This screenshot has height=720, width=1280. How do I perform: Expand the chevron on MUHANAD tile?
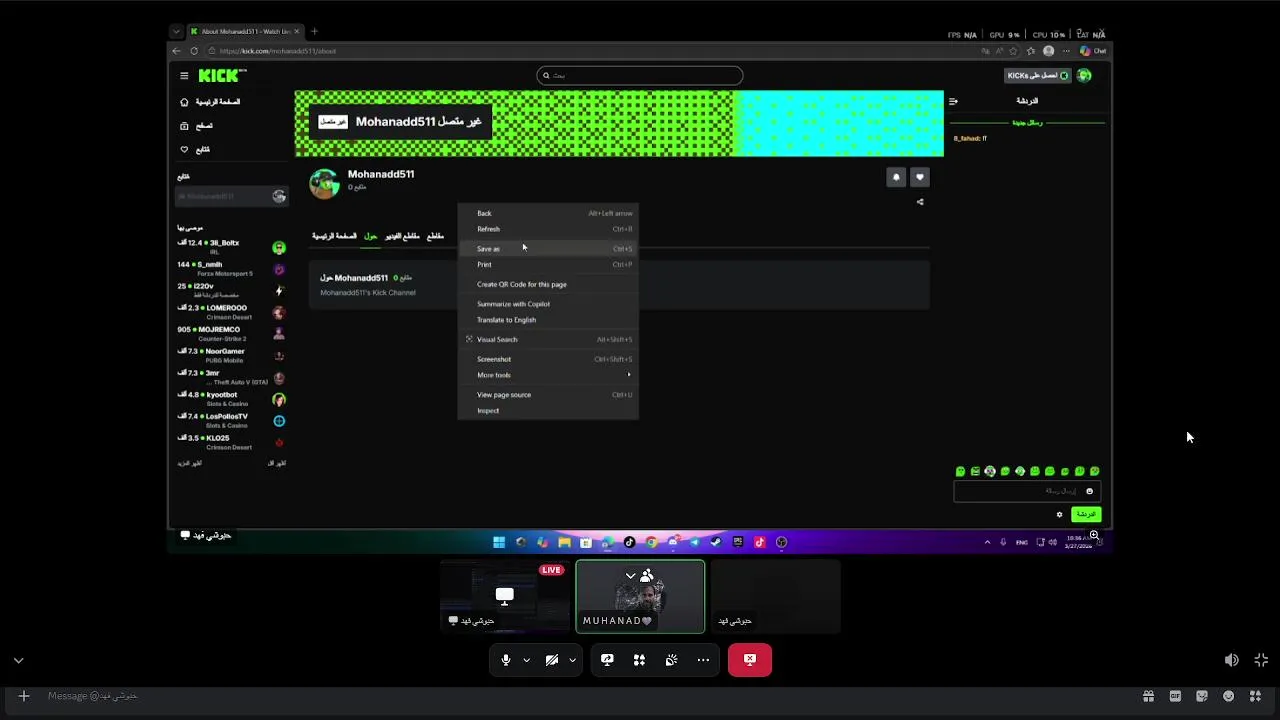pos(630,576)
